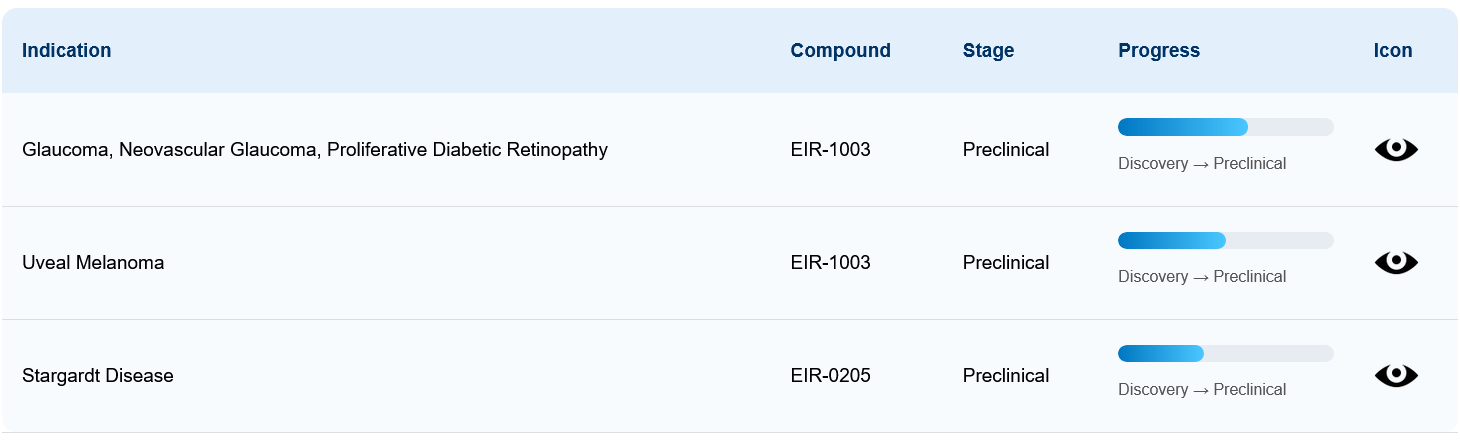Click Discovery → Preclinical label under Uveal Melanoma
This screenshot has width=1460, height=440.
(x=1201, y=277)
